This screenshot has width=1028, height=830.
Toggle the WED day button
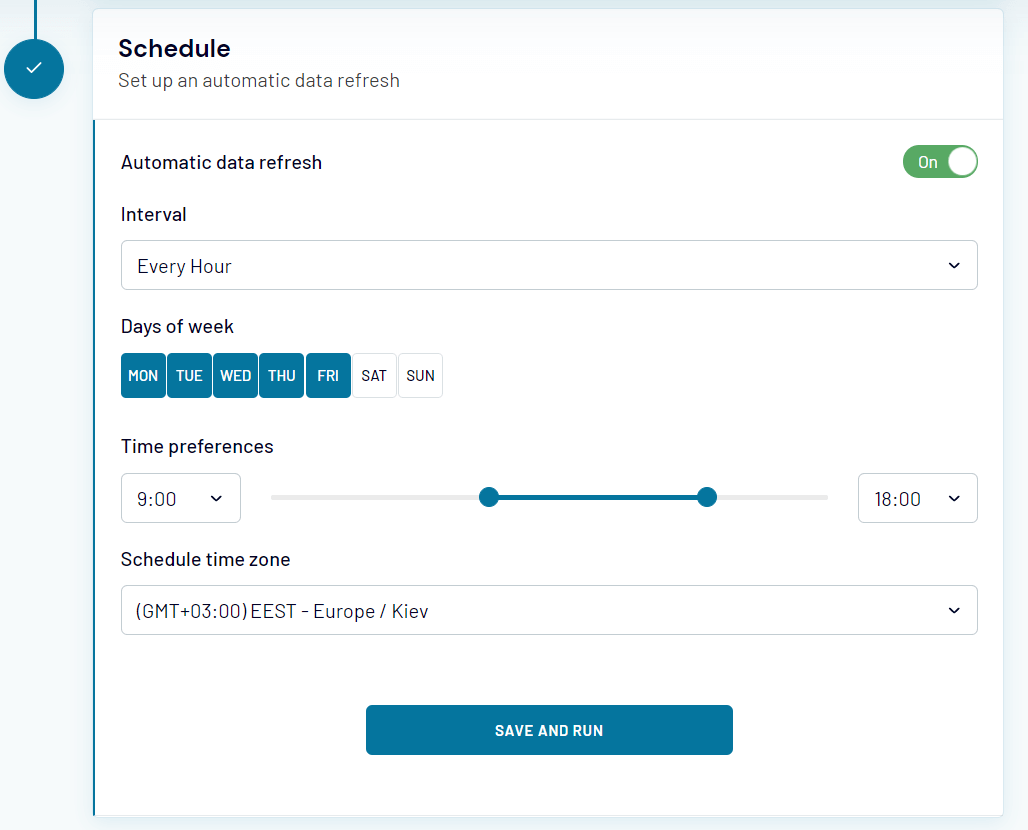pyautogui.click(x=235, y=376)
